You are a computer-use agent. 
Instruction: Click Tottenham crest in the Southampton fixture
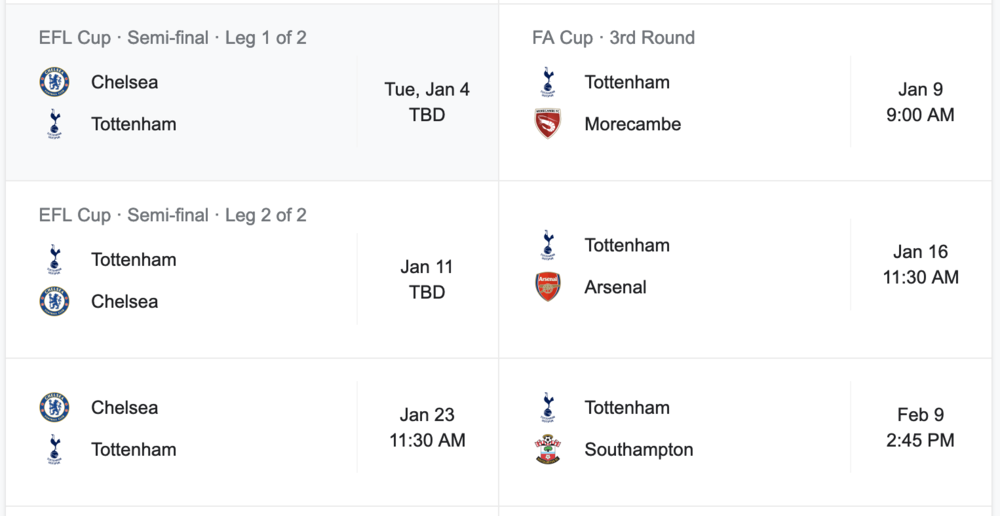coord(547,407)
